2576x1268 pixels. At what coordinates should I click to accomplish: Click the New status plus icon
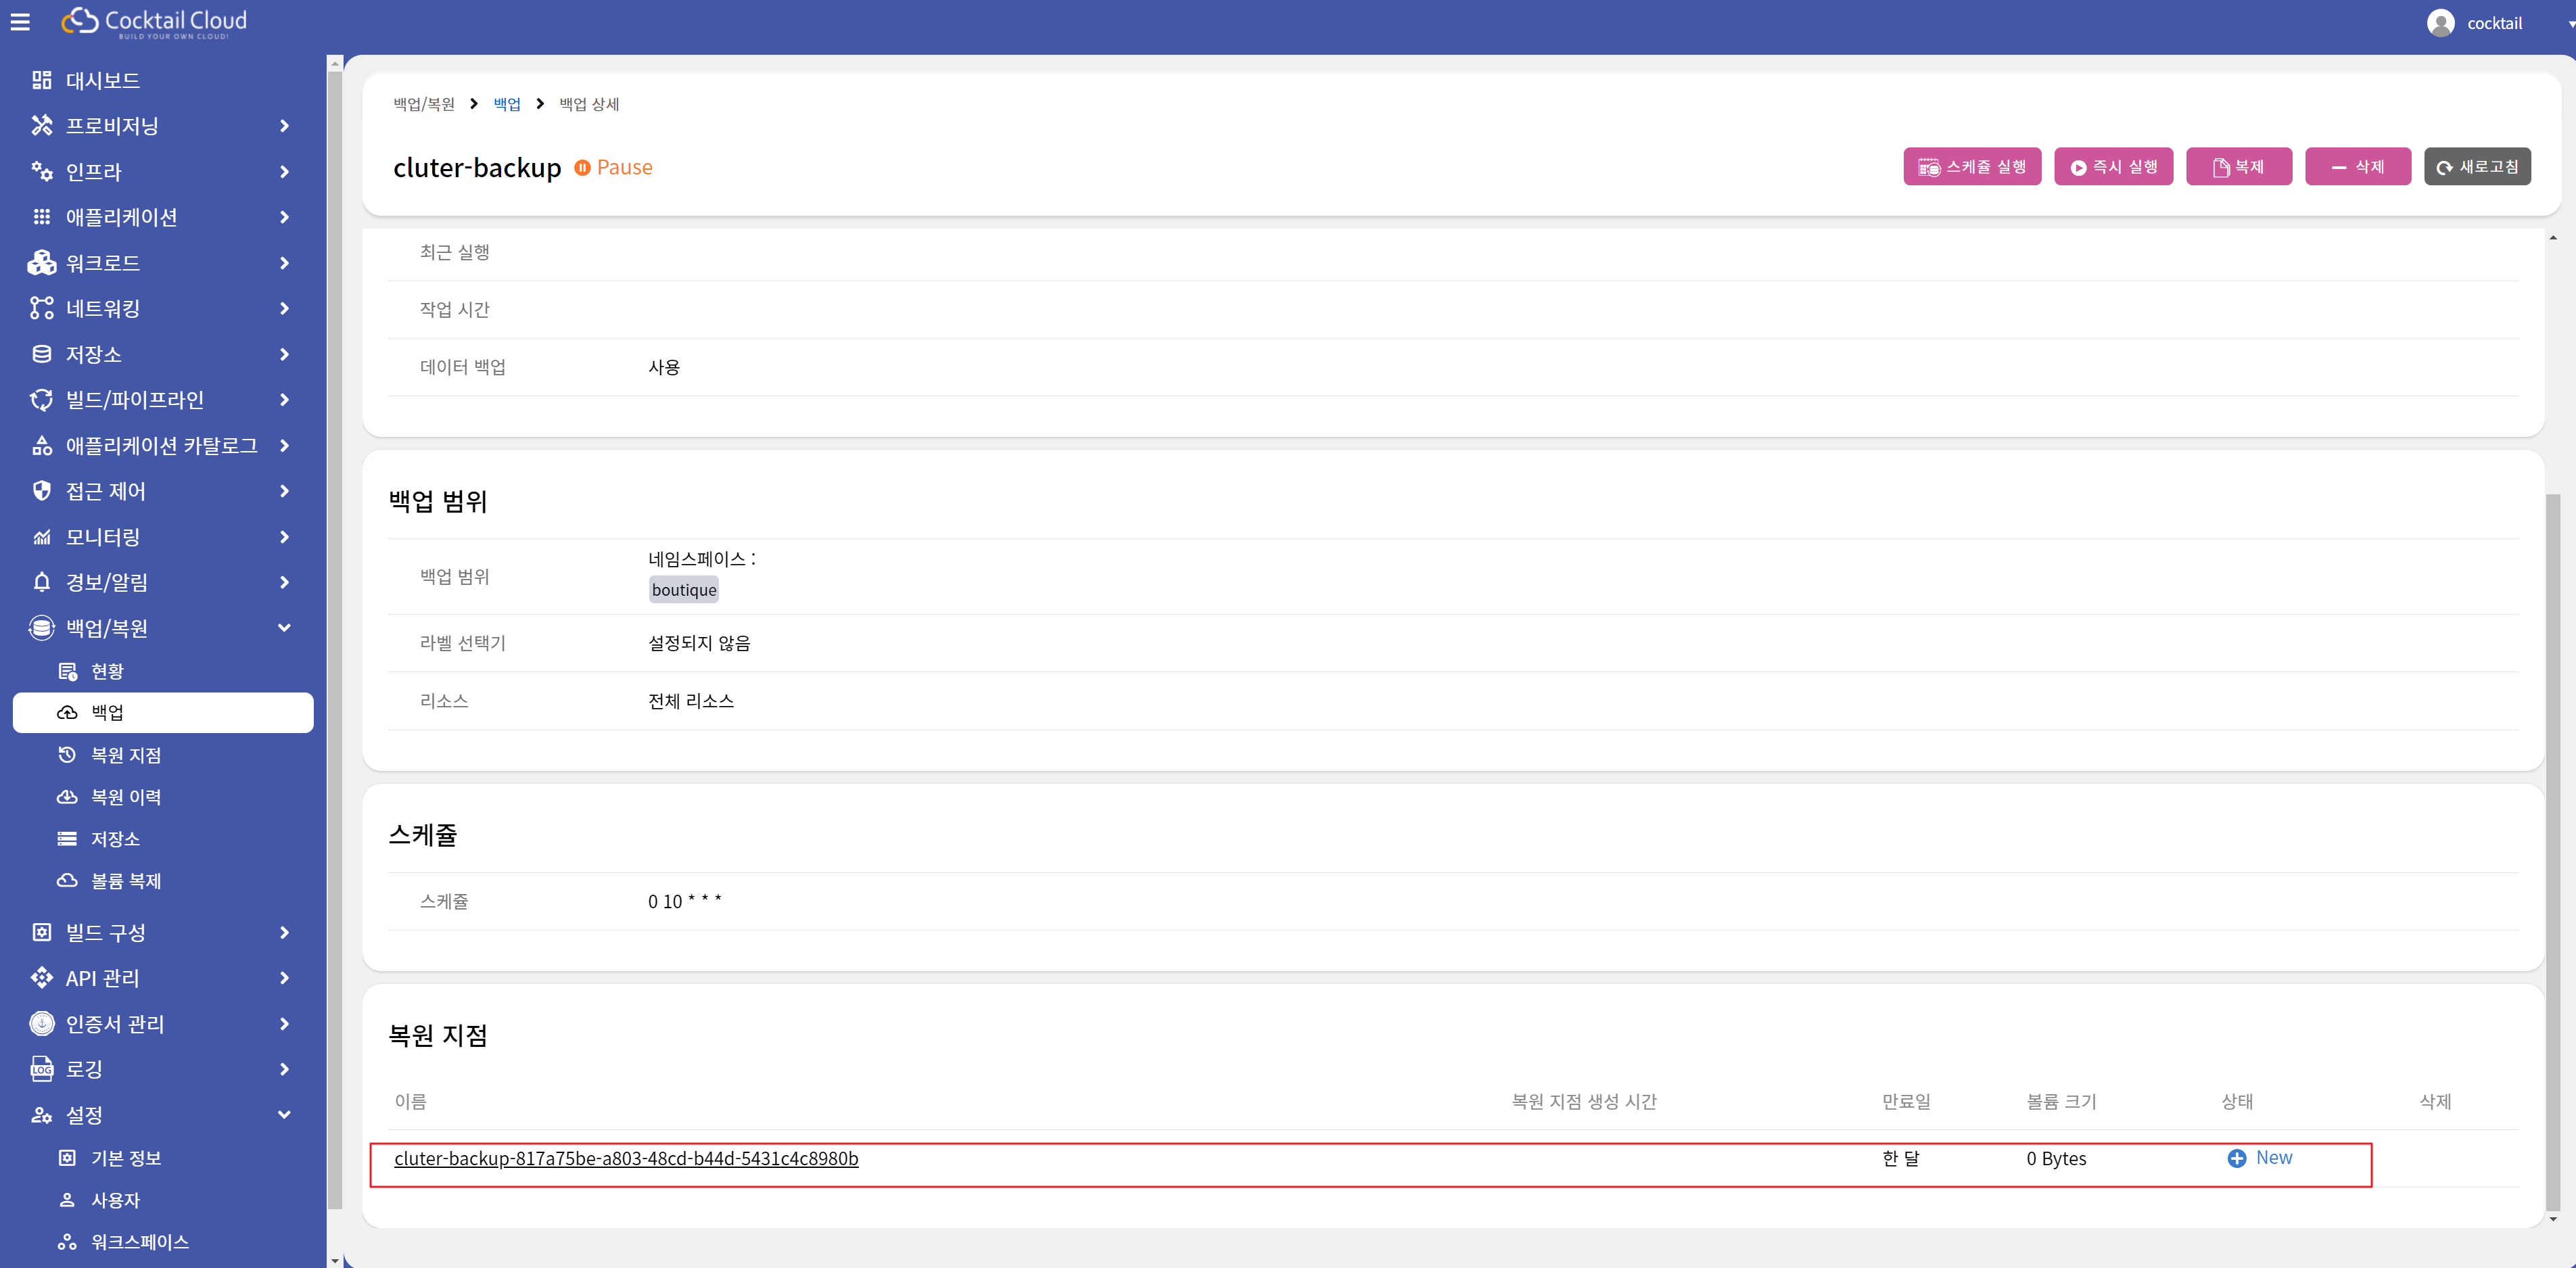(x=2236, y=1158)
